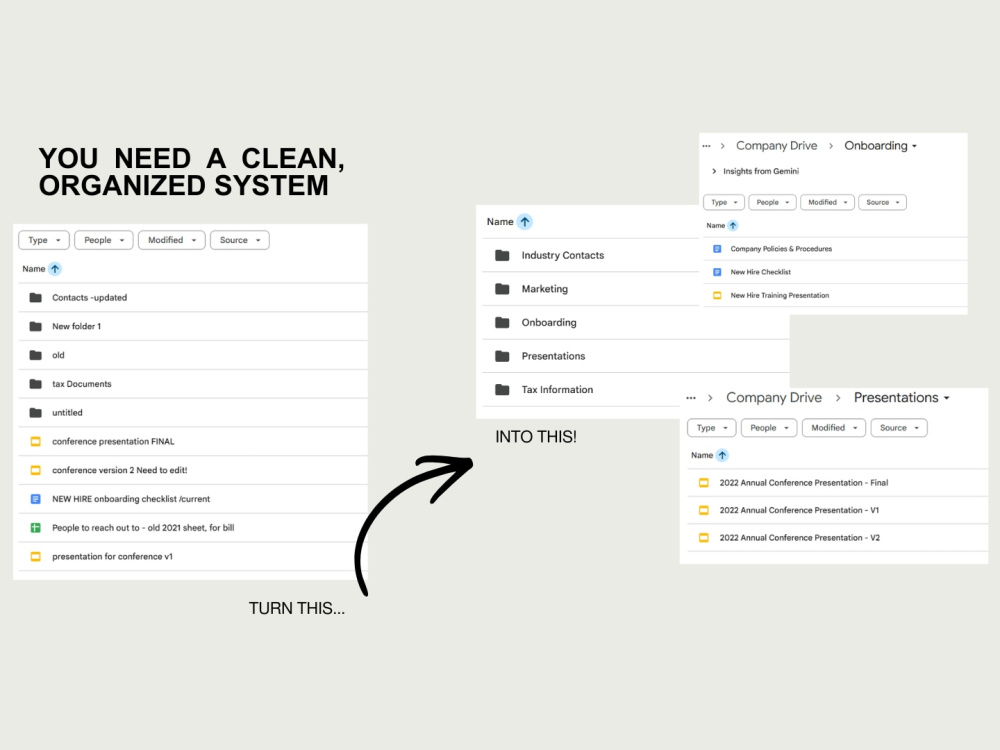Click the Docs icon for Company Policies & Procedures
The height and width of the screenshot is (750, 1000).
click(717, 249)
